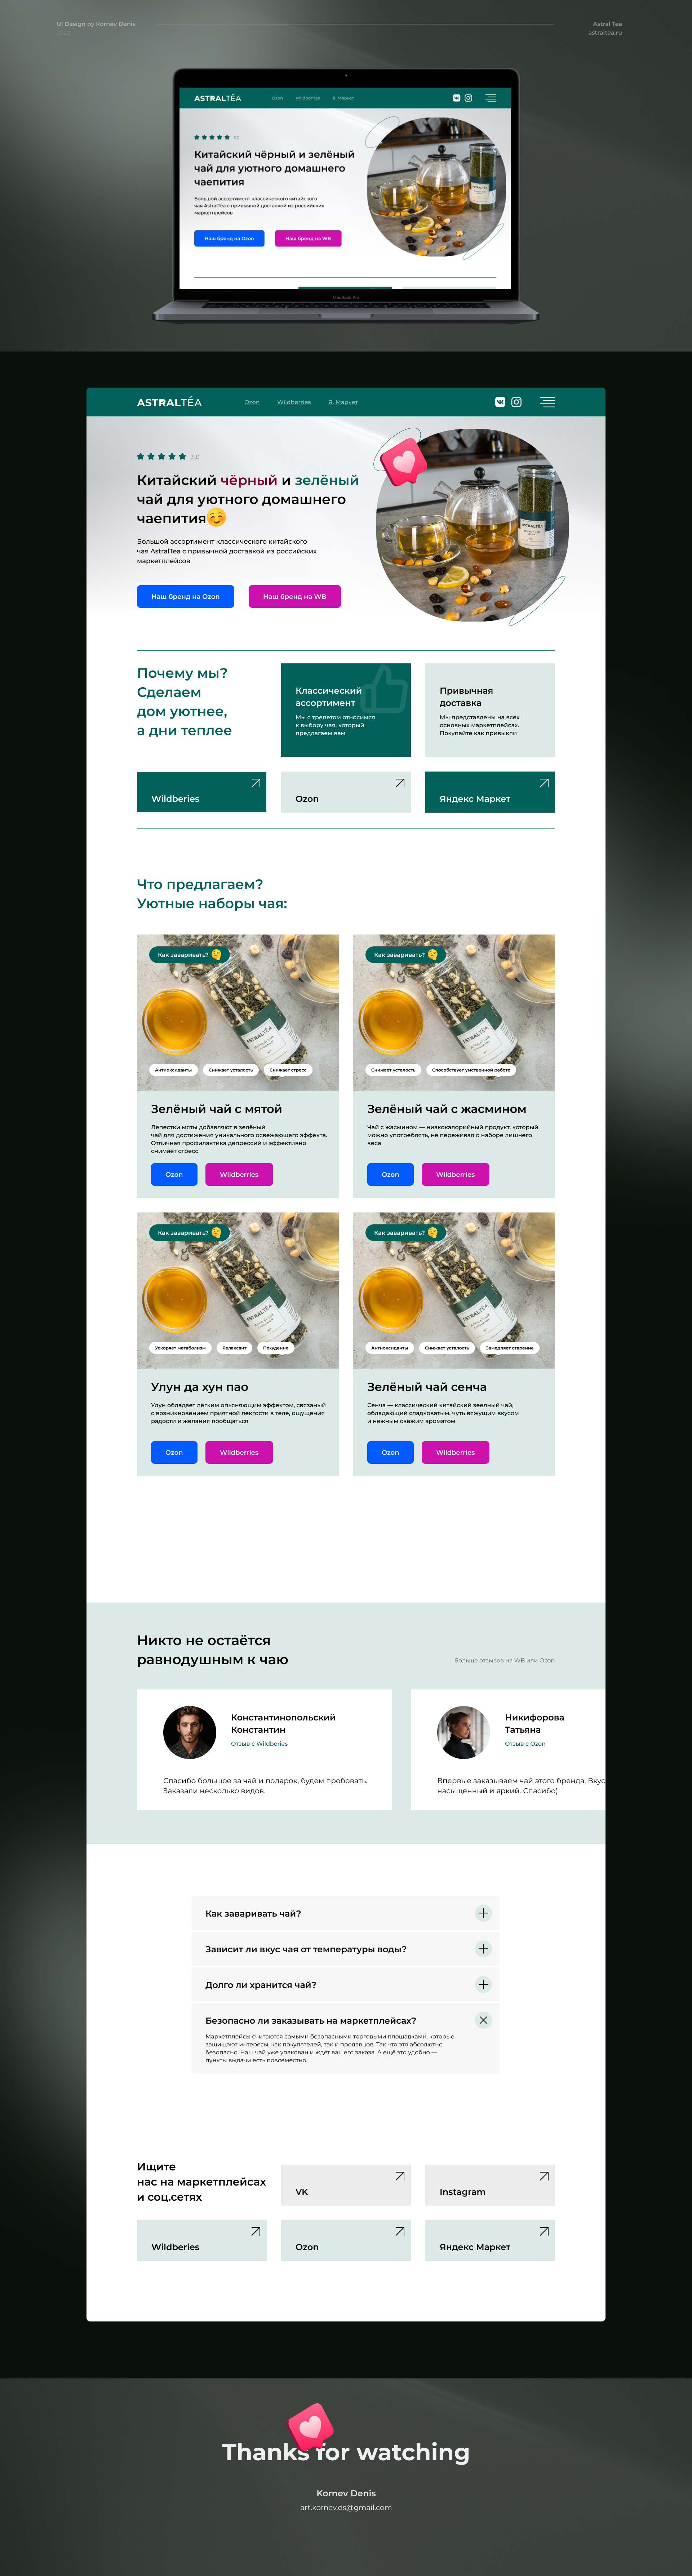Open the Wildberries link in the header nav
The image size is (692, 2576).
point(294,402)
